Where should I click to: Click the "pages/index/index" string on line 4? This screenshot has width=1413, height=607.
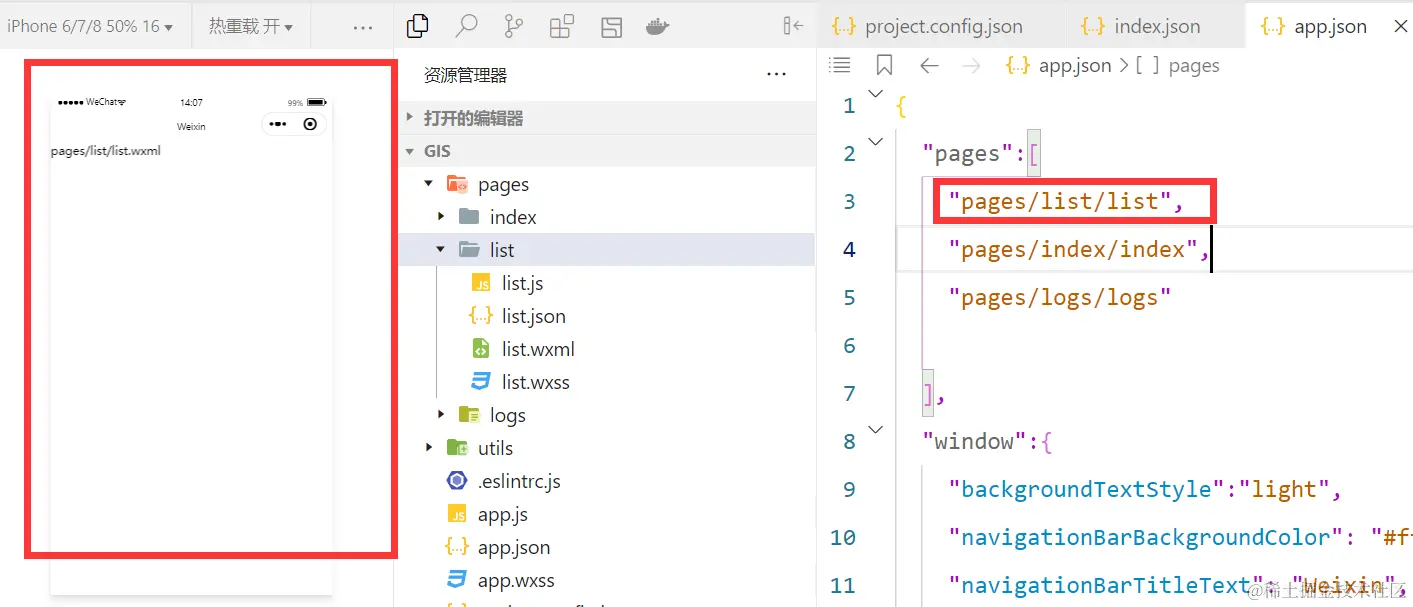[1072, 250]
